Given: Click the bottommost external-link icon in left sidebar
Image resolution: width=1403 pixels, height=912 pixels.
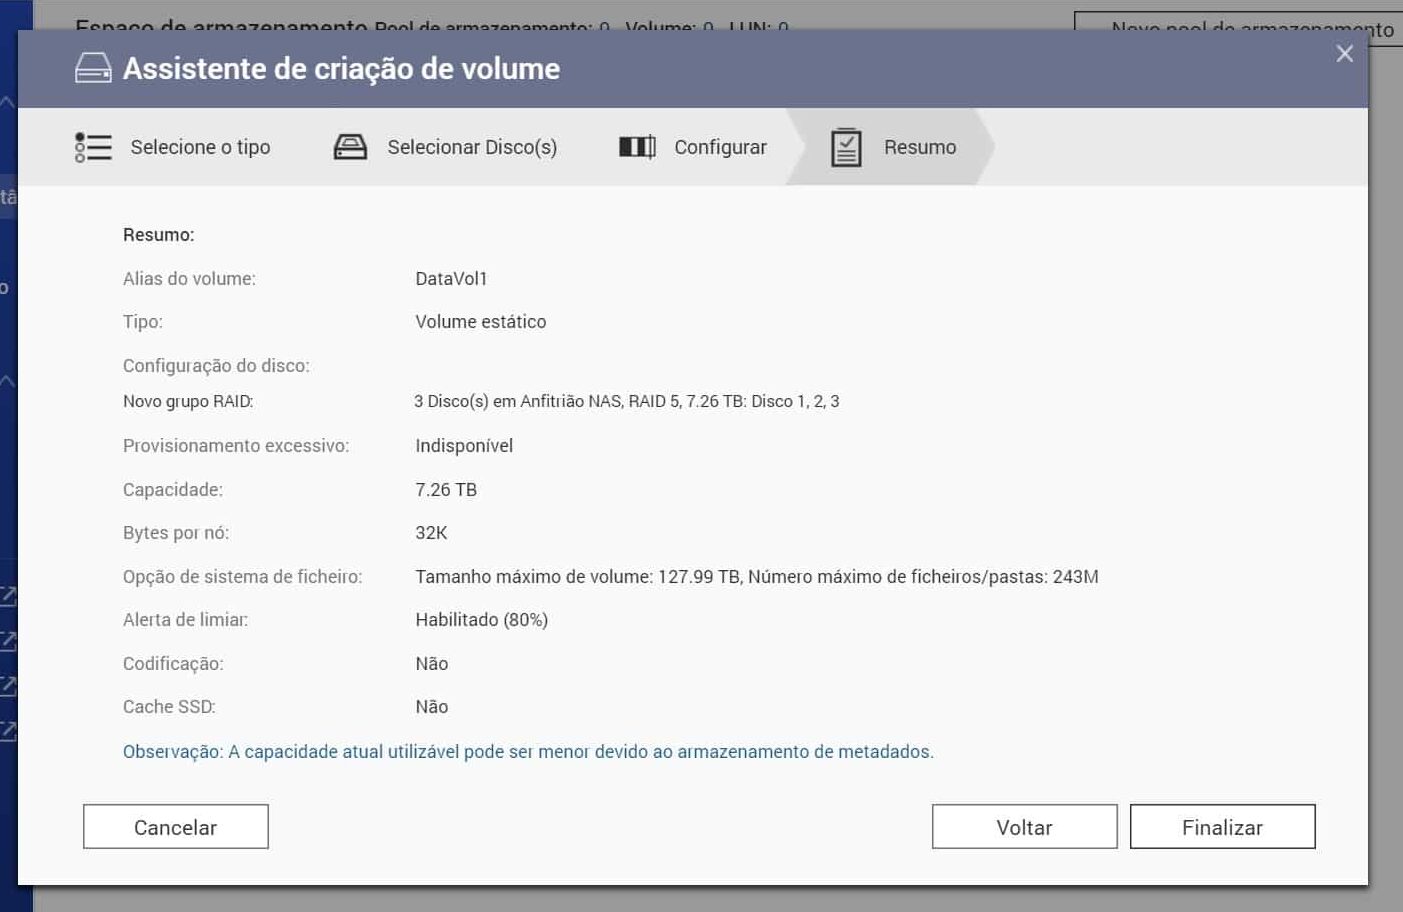Looking at the screenshot, I should click(x=8, y=731).
